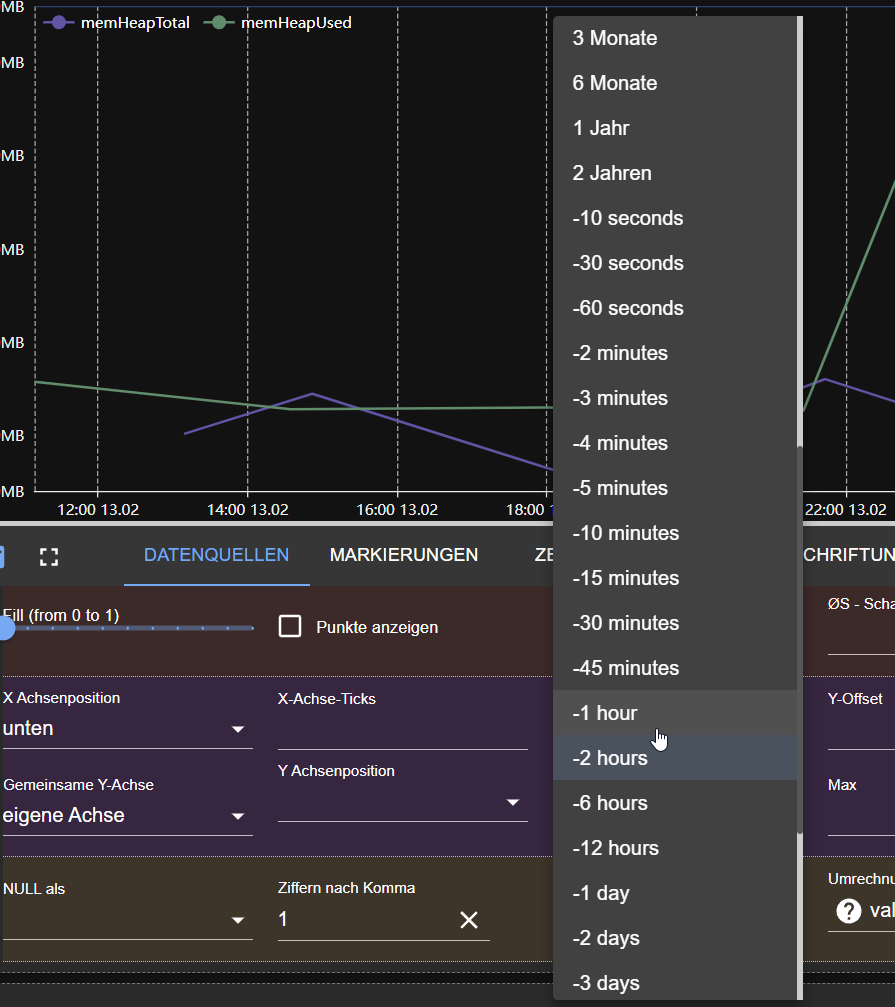Expand the 'NULL als' dropdown
Screen dimensions: 895x1007
coord(239,920)
